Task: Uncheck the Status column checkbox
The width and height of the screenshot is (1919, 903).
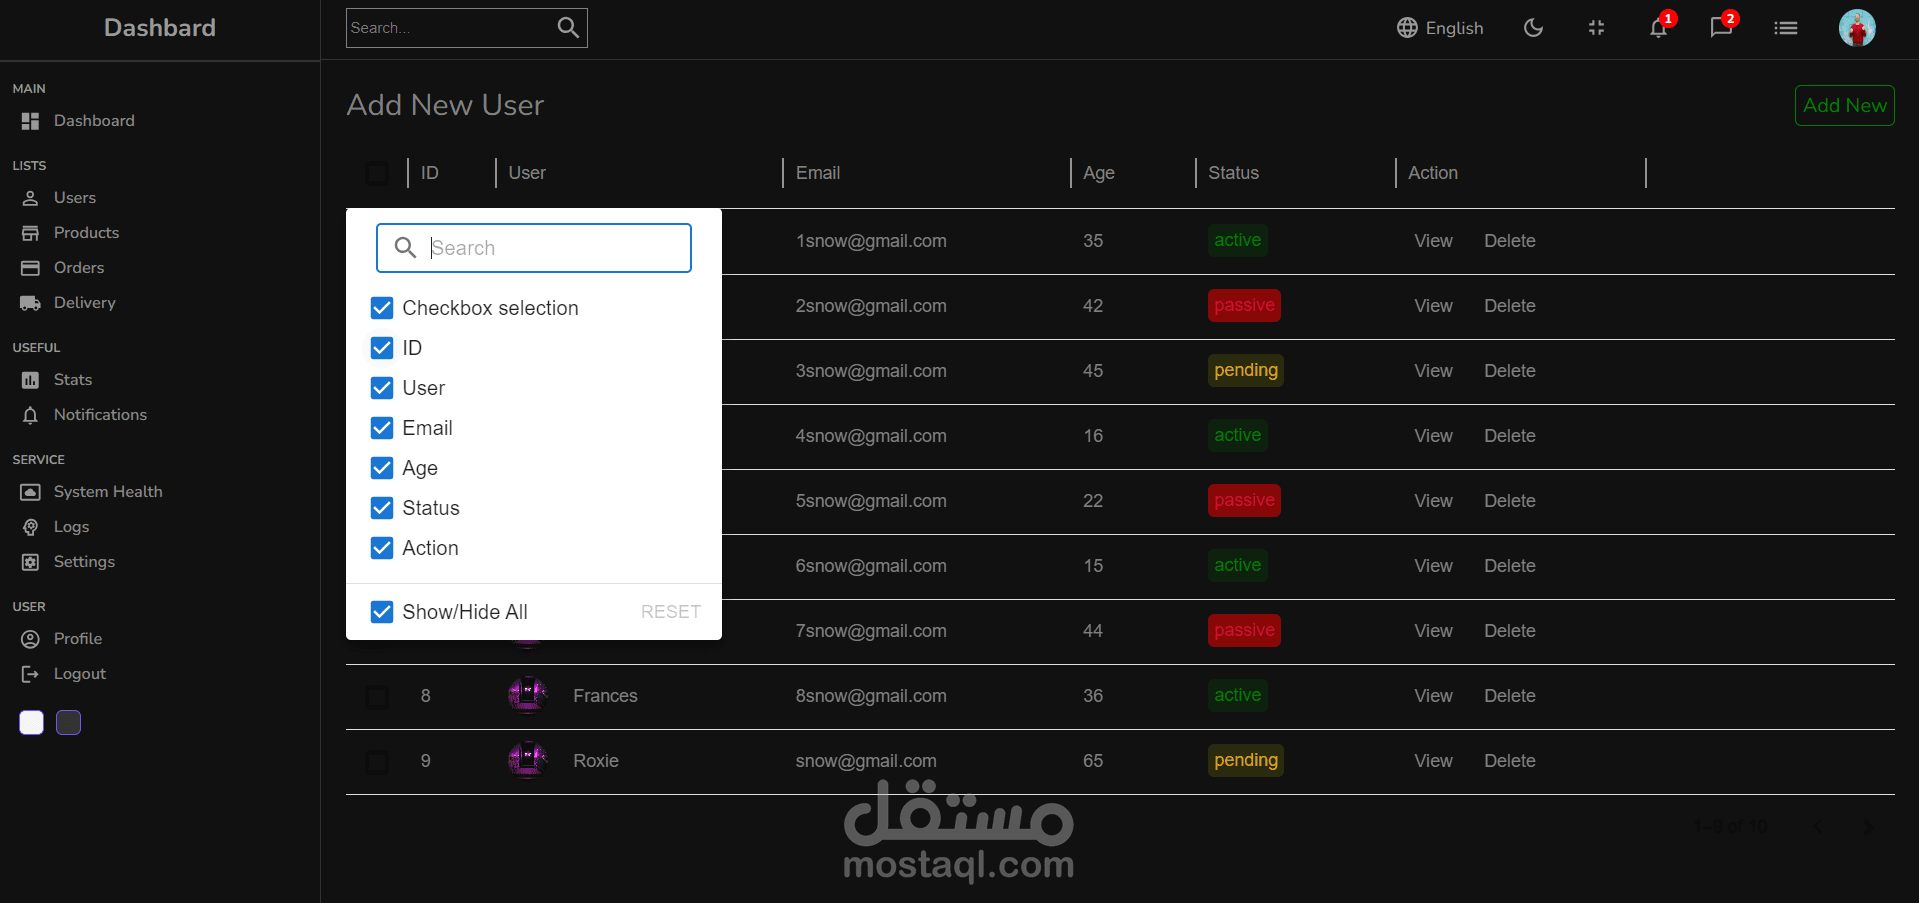Action: click(x=382, y=508)
